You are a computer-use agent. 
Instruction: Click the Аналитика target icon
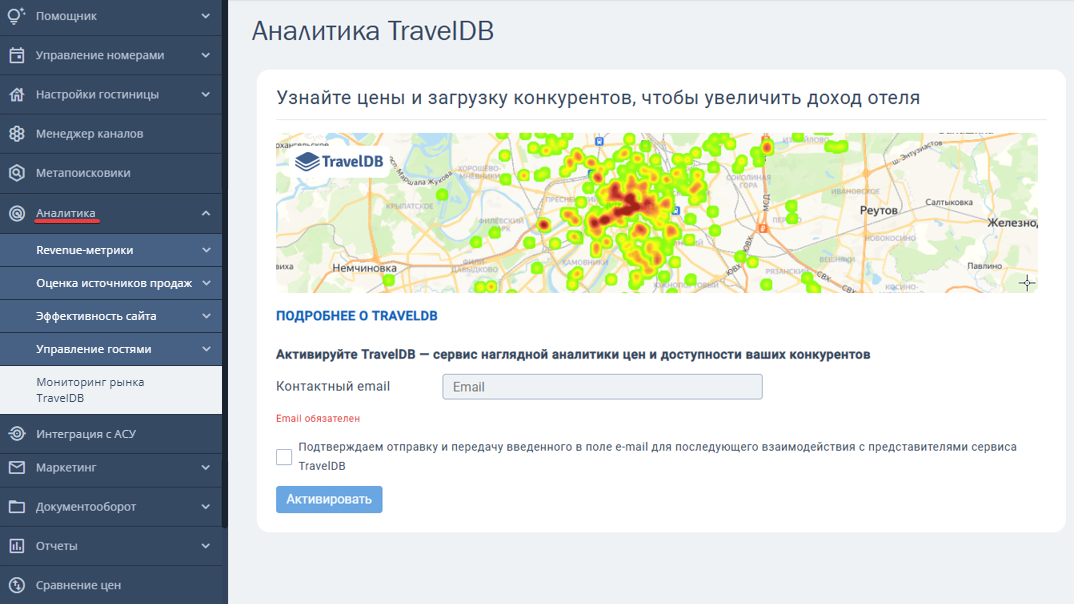16,213
